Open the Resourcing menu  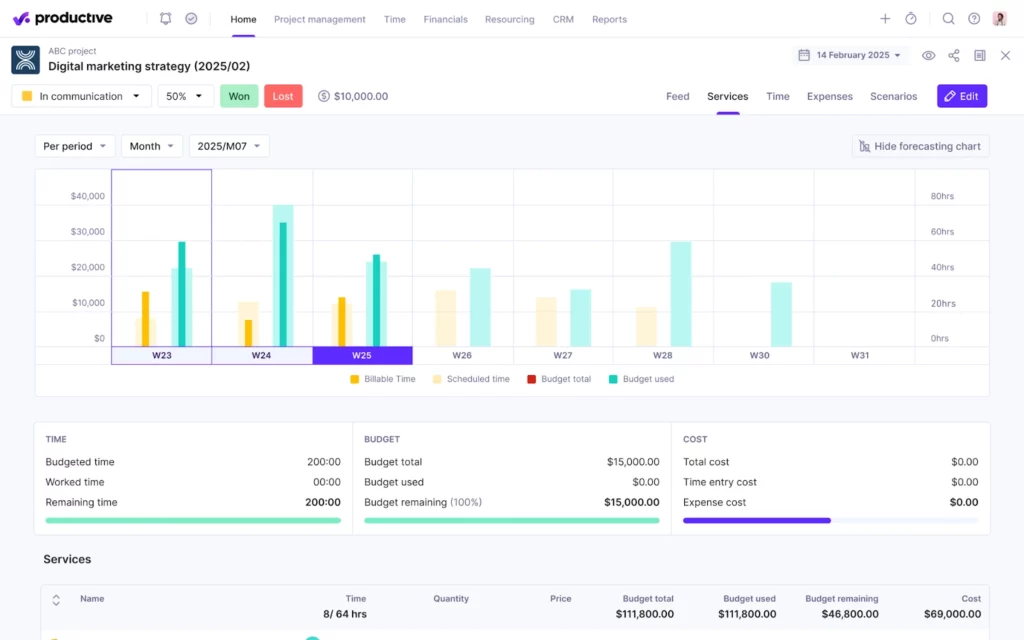coord(509,20)
